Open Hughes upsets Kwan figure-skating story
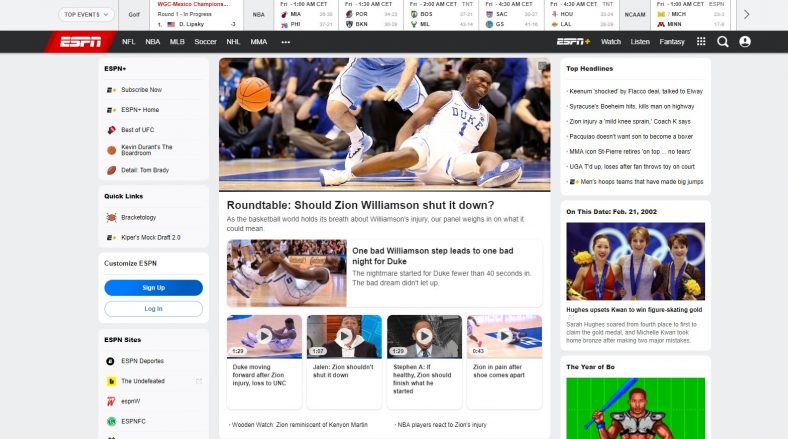 pos(634,310)
